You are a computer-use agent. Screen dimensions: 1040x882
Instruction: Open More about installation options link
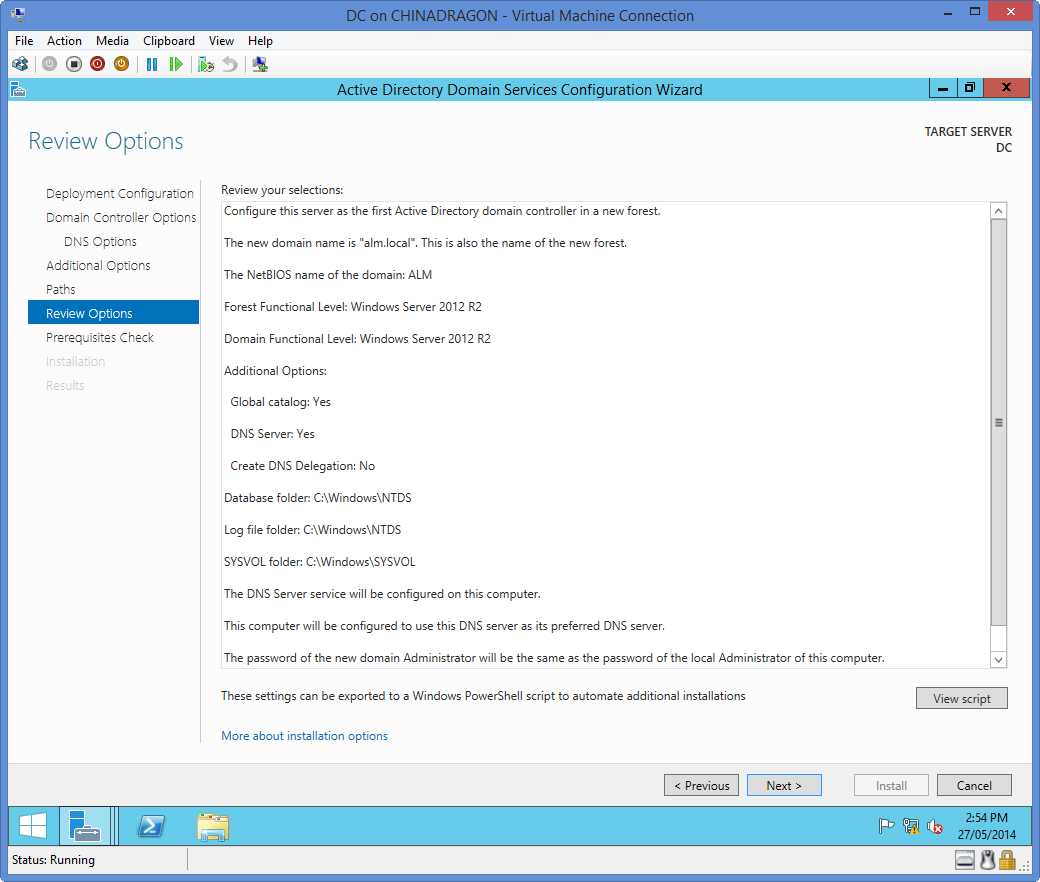pyautogui.click(x=304, y=736)
